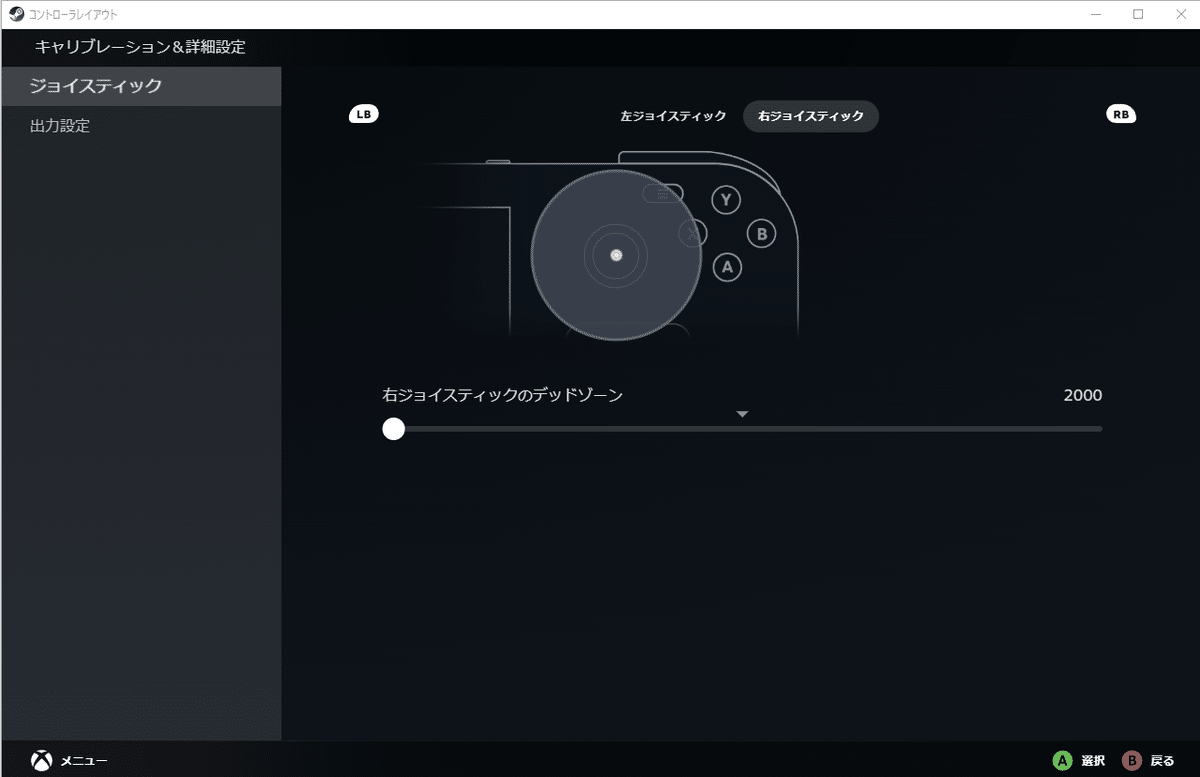Click the Steam icon in title bar
The image size is (1200, 777).
(16, 14)
